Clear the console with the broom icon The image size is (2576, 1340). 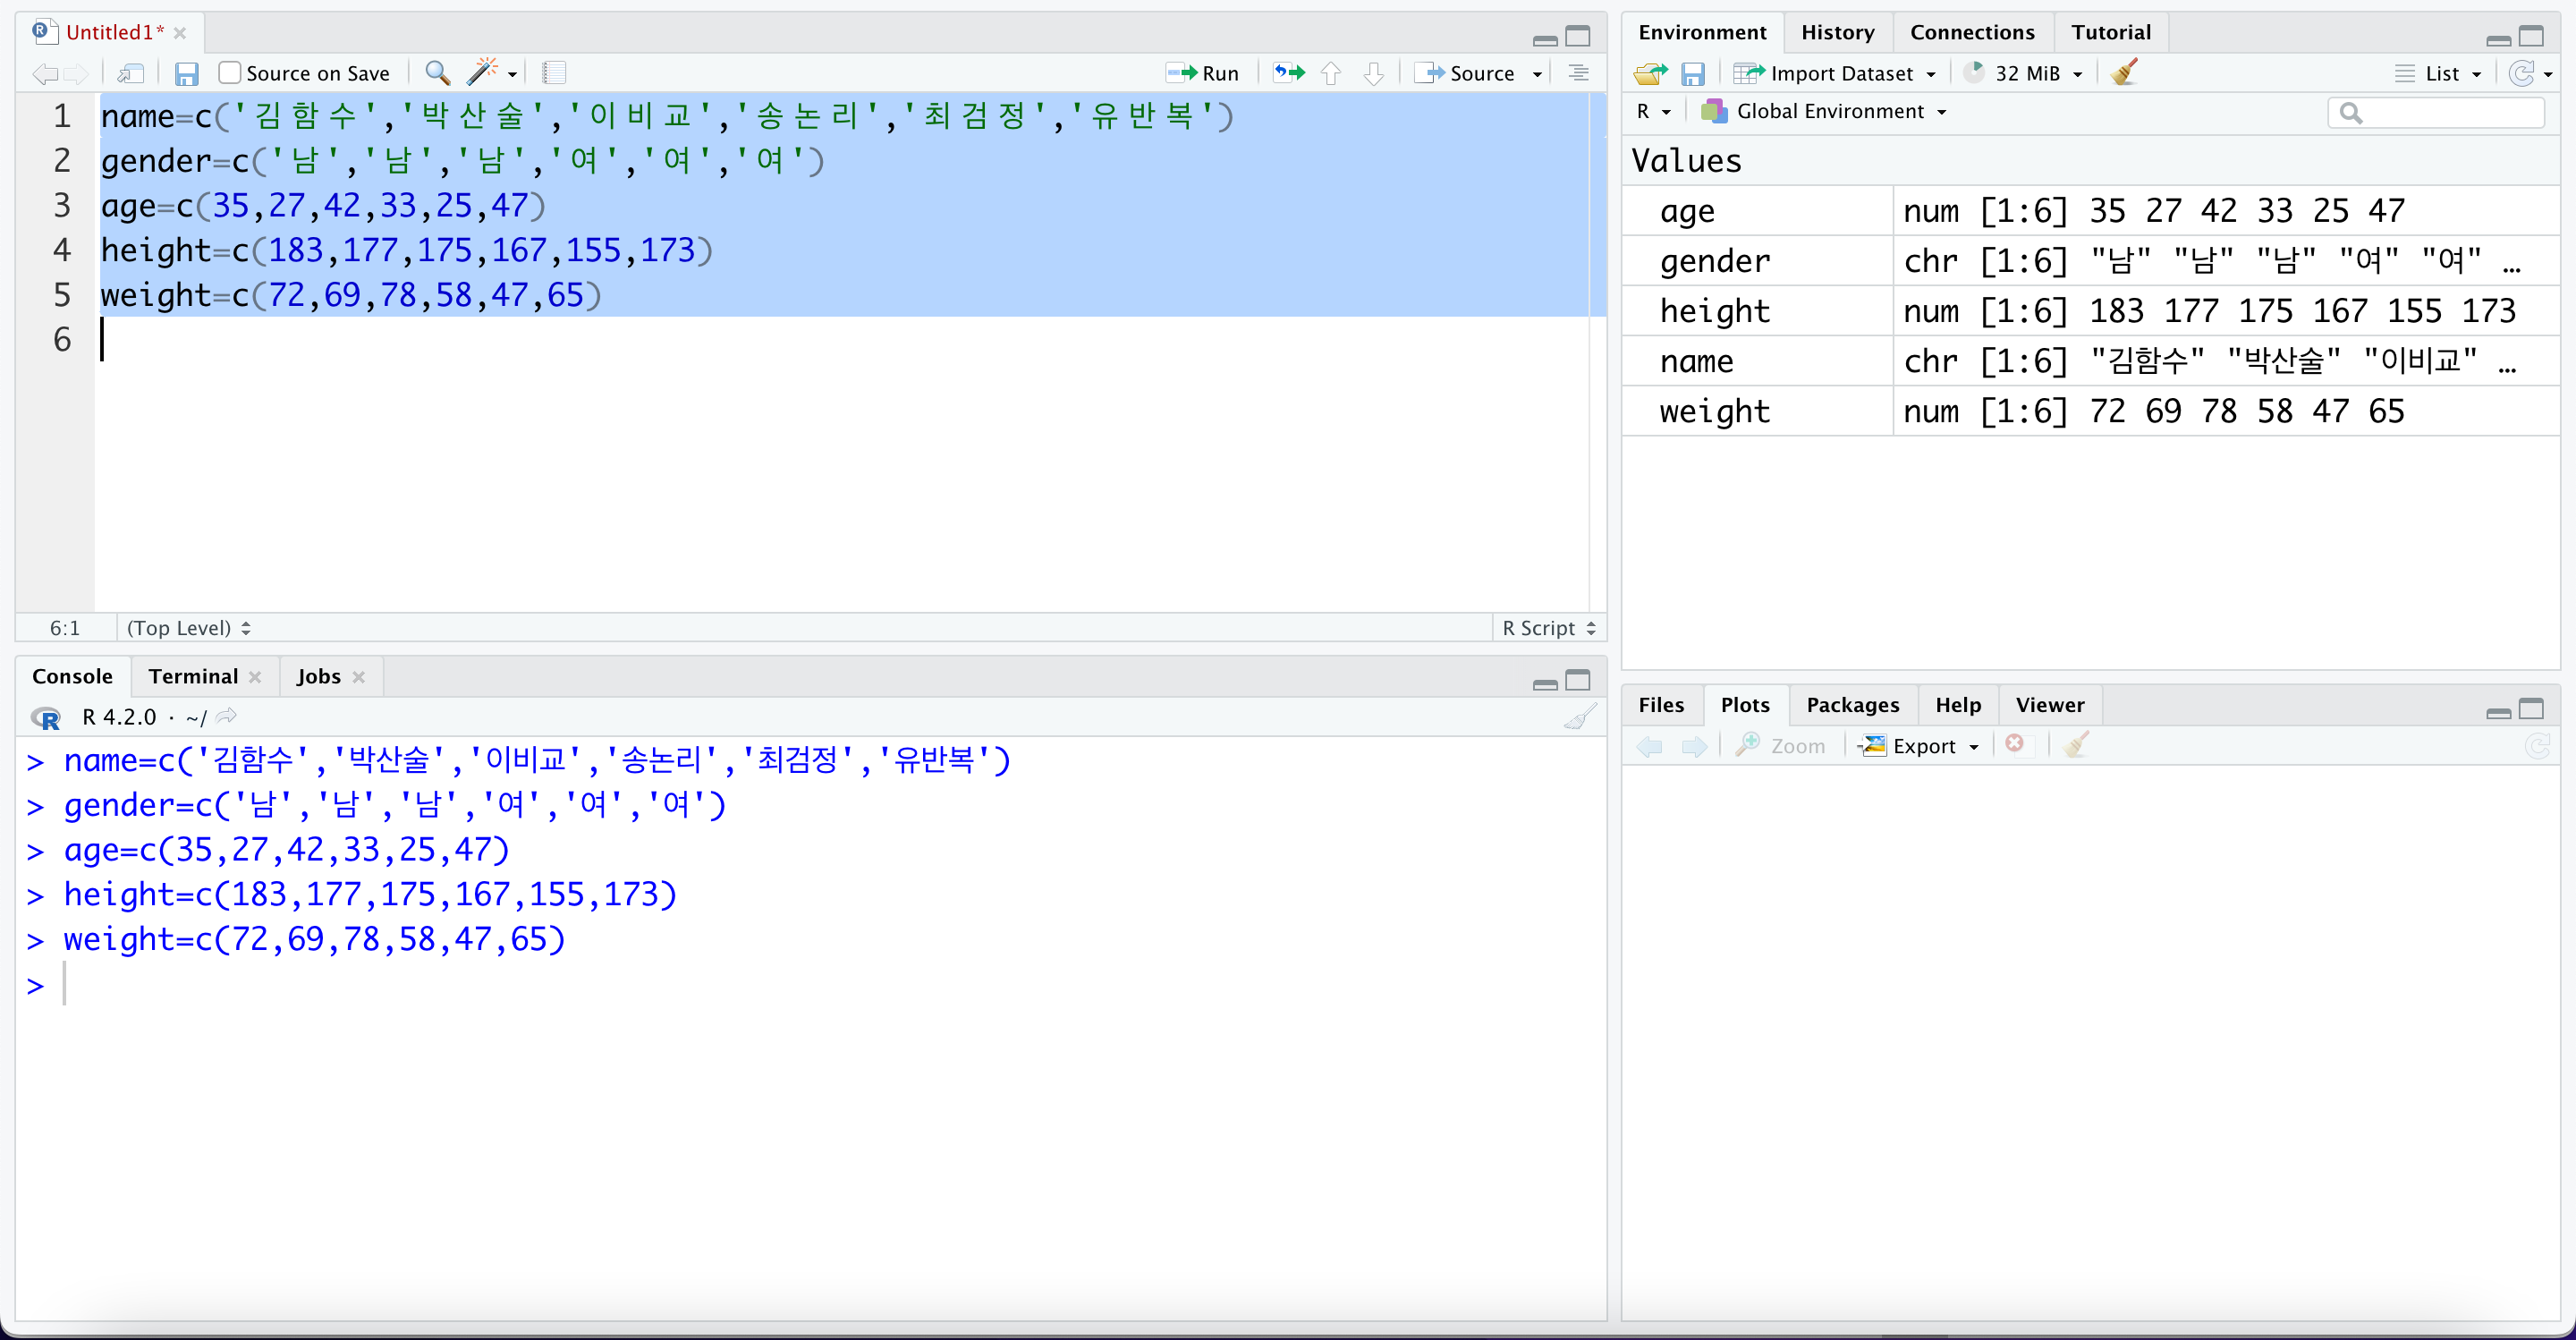[1579, 717]
